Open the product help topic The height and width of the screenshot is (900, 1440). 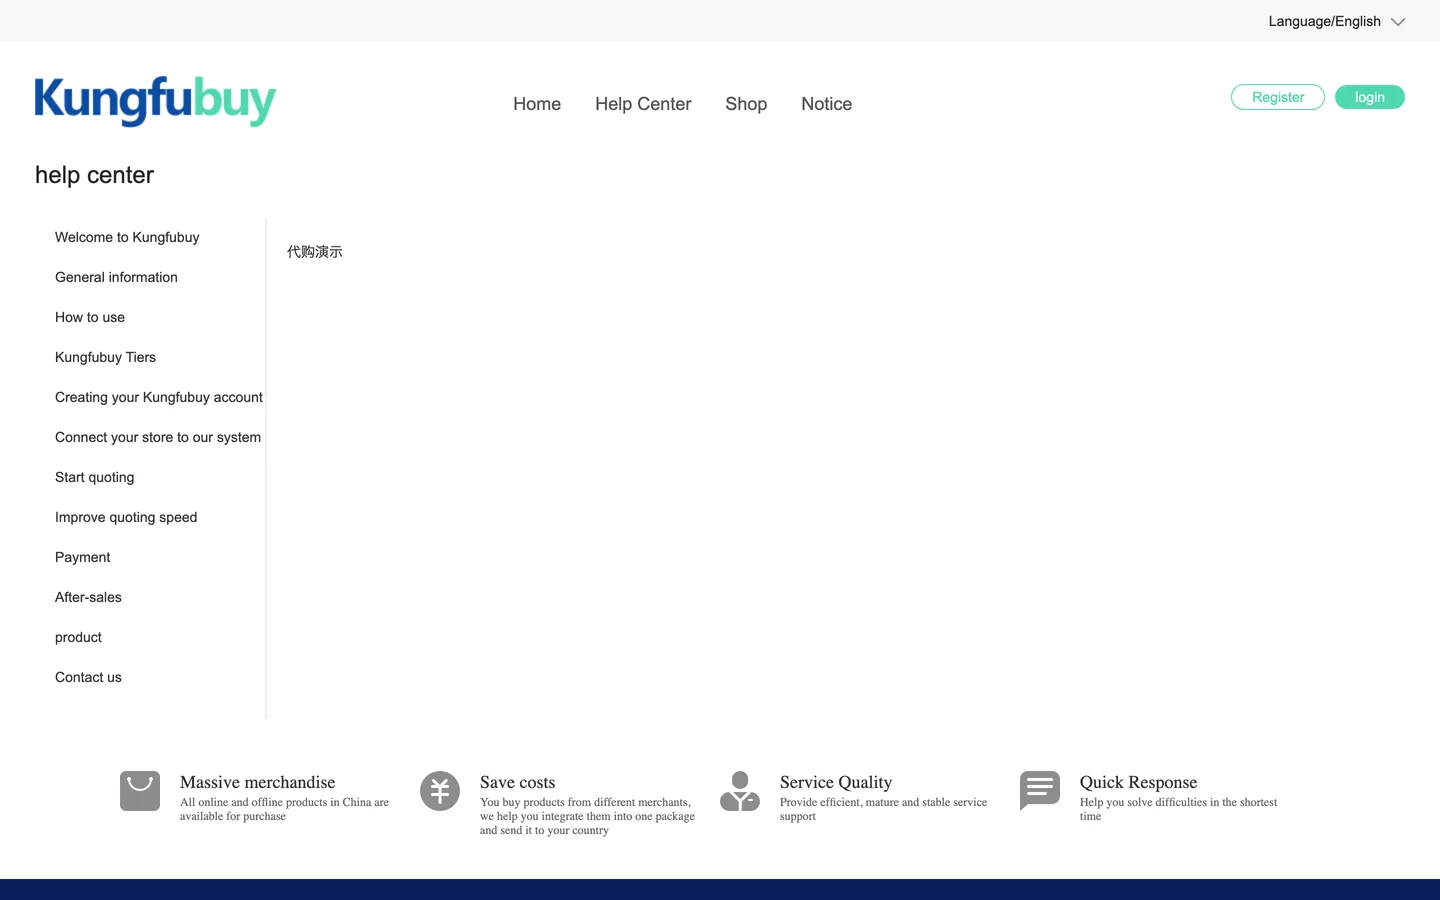click(x=78, y=637)
